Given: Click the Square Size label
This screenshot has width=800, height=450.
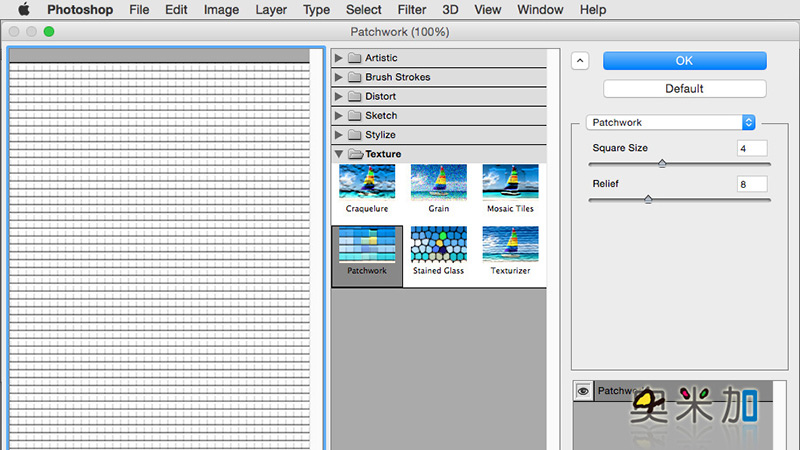Looking at the screenshot, I should [620, 148].
